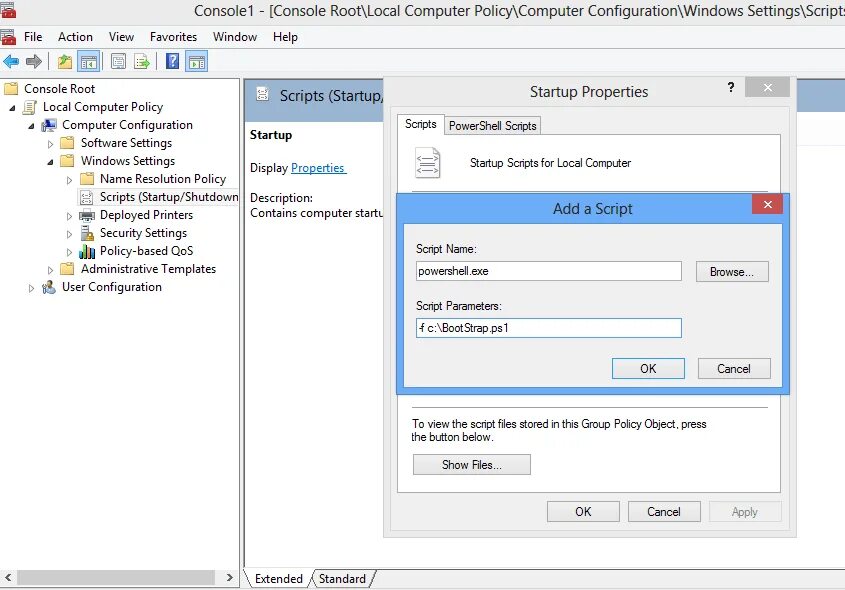Click the Forward arrow toolbar icon
The width and height of the screenshot is (845, 590).
coord(34,61)
